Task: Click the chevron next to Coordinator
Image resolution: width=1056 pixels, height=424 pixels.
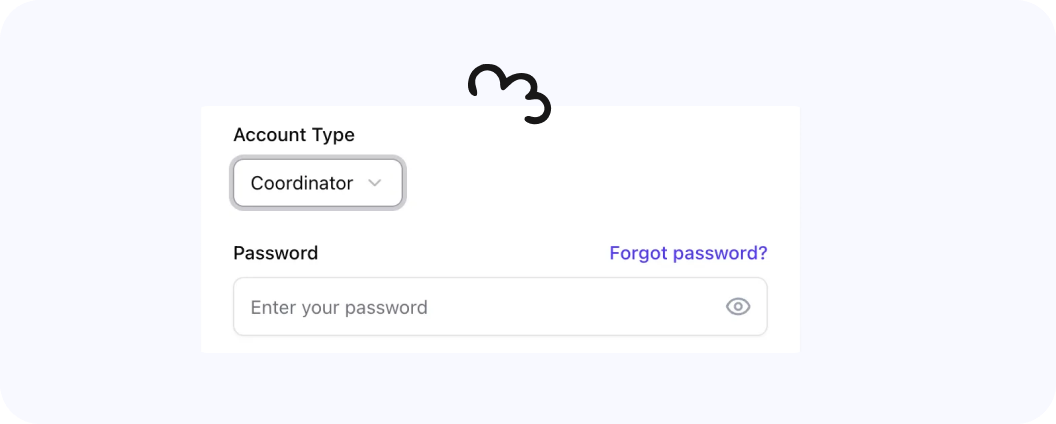Action: click(375, 183)
